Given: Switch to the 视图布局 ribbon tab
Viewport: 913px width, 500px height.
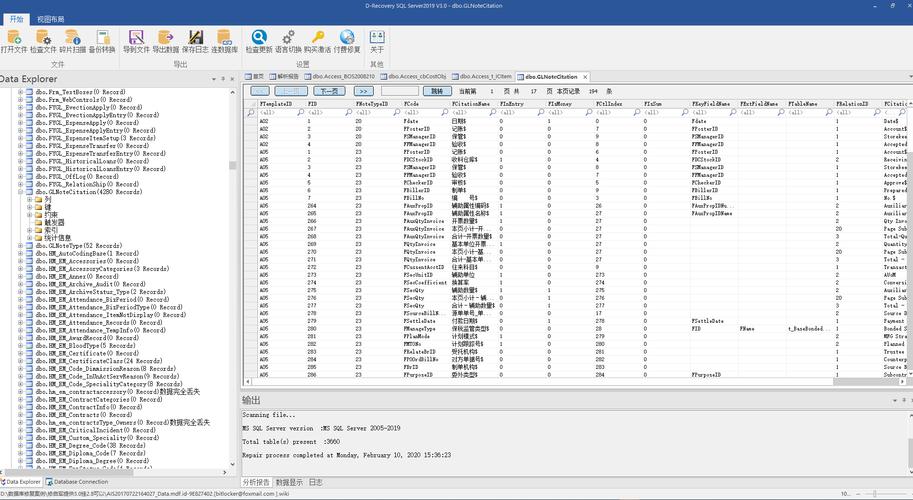Looking at the screenshot, I should coord(51,19).
